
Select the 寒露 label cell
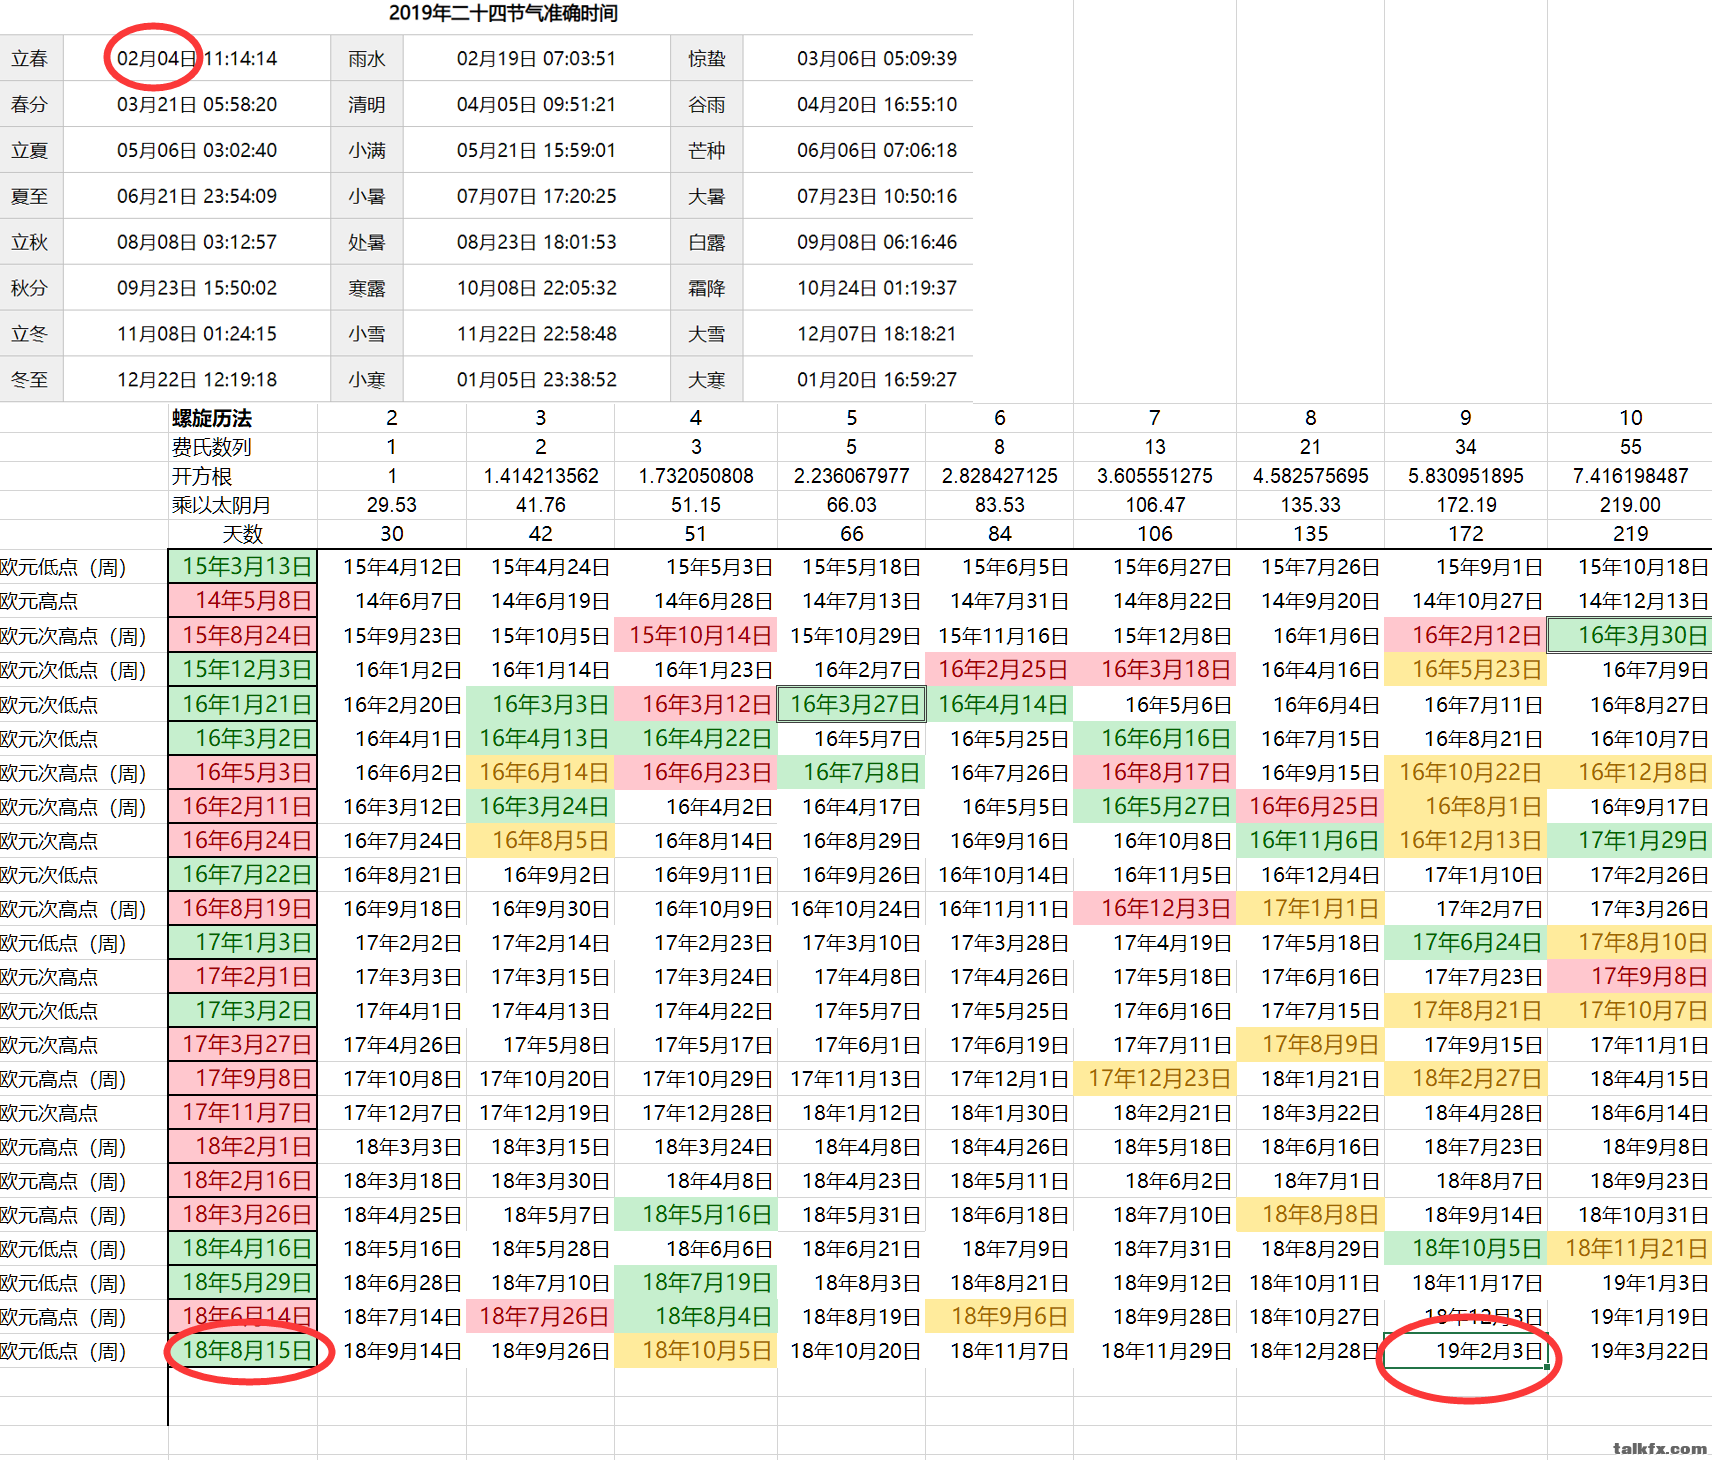point(367,288)
